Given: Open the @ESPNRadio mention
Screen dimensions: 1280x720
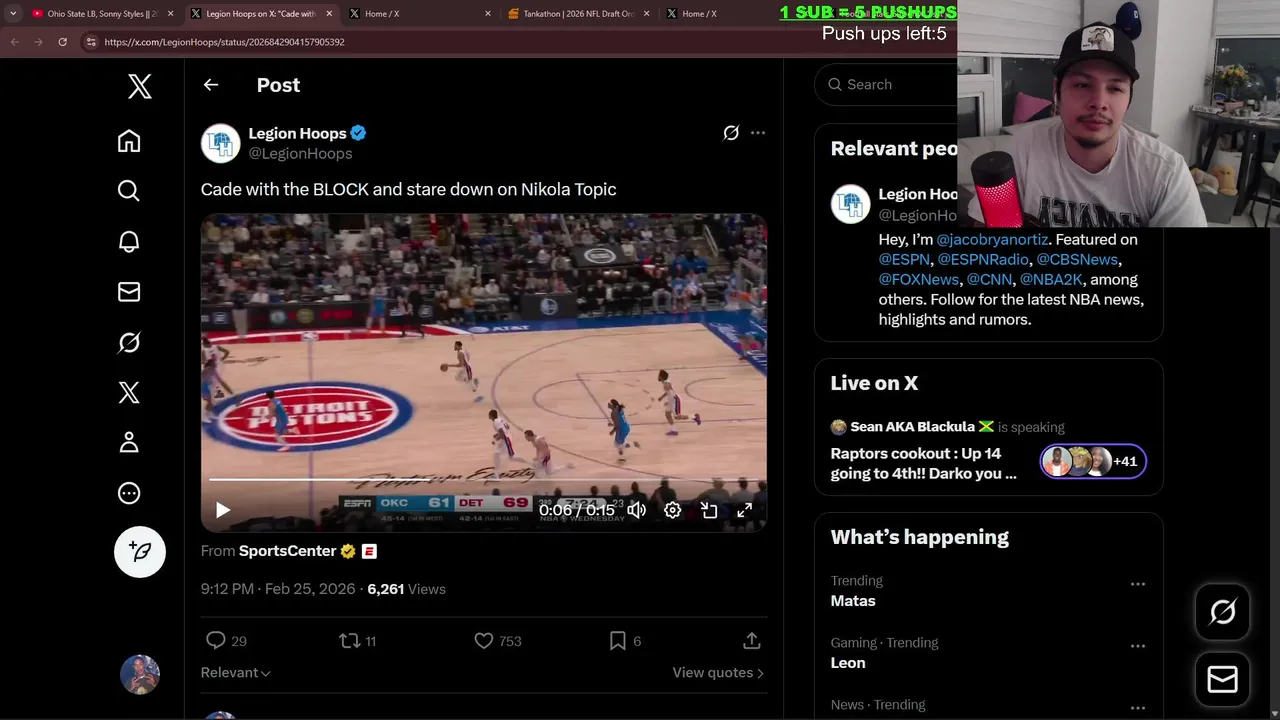Looking at the screenshot, I should [983, 260].
